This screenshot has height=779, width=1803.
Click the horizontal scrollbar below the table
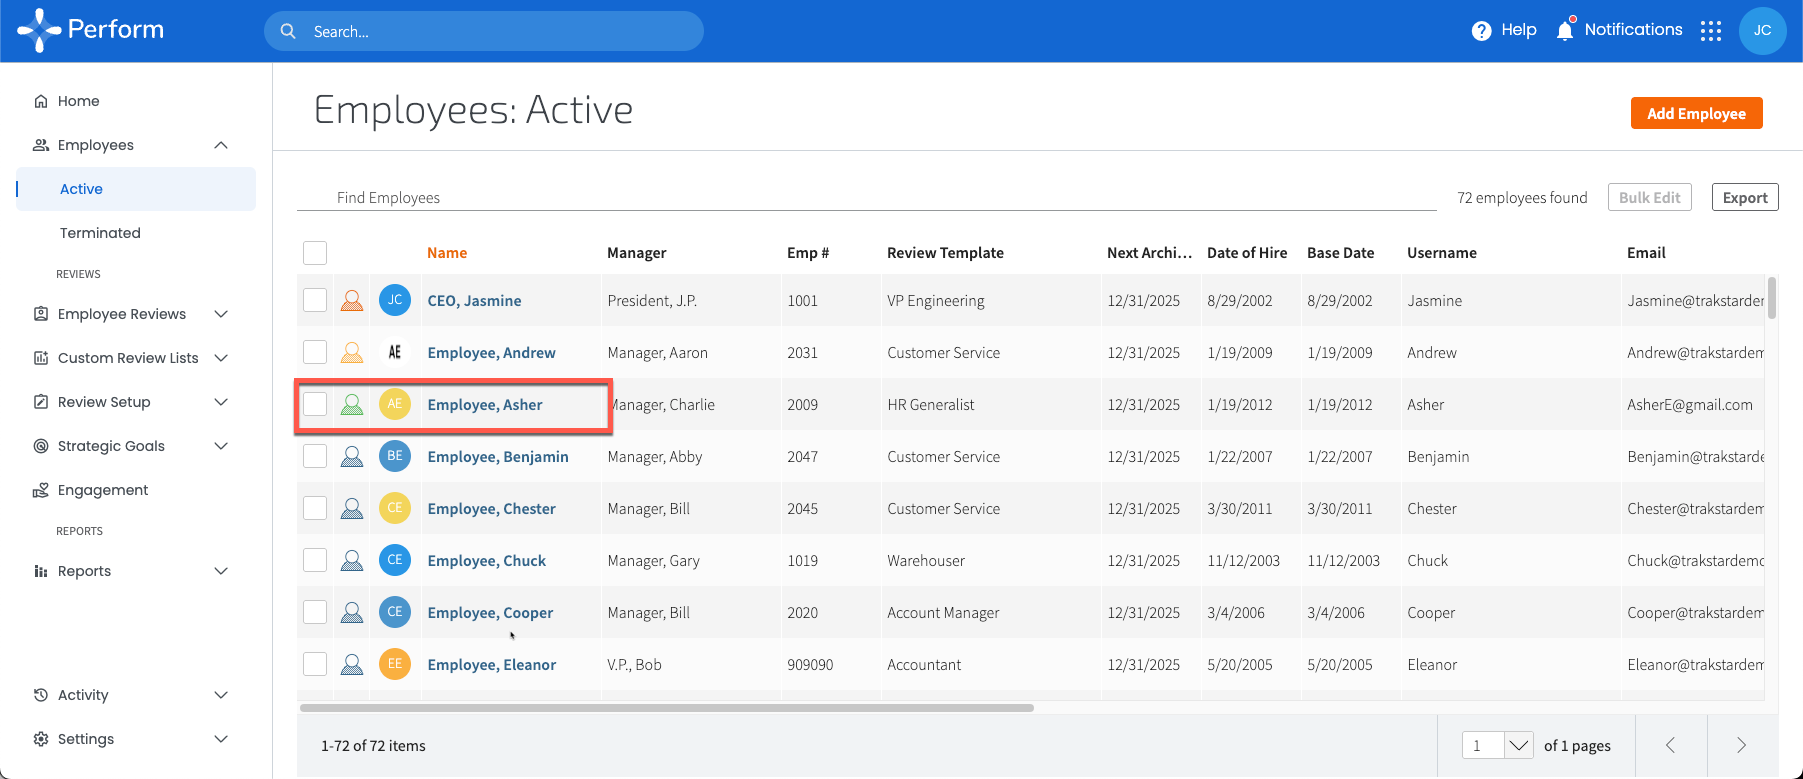click(x=666, y=708)
